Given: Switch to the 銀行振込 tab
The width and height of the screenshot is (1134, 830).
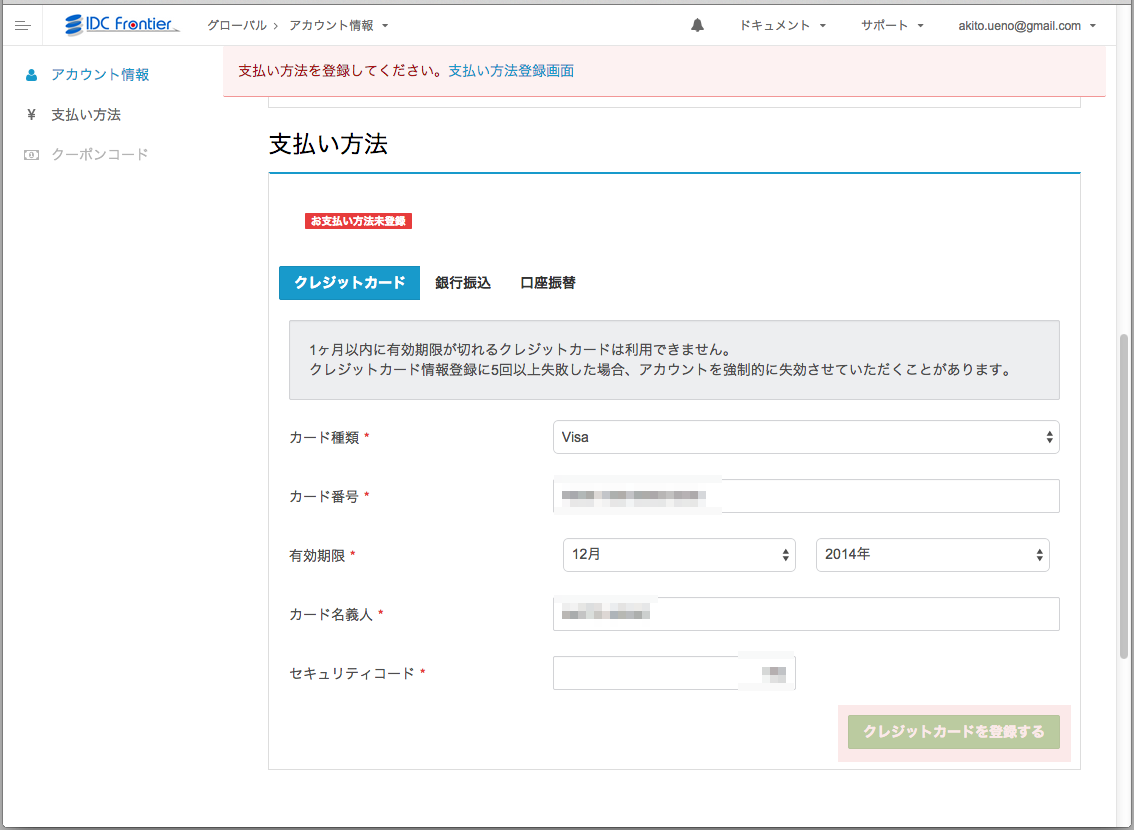Looking at the screenshot, I should 461,283.
